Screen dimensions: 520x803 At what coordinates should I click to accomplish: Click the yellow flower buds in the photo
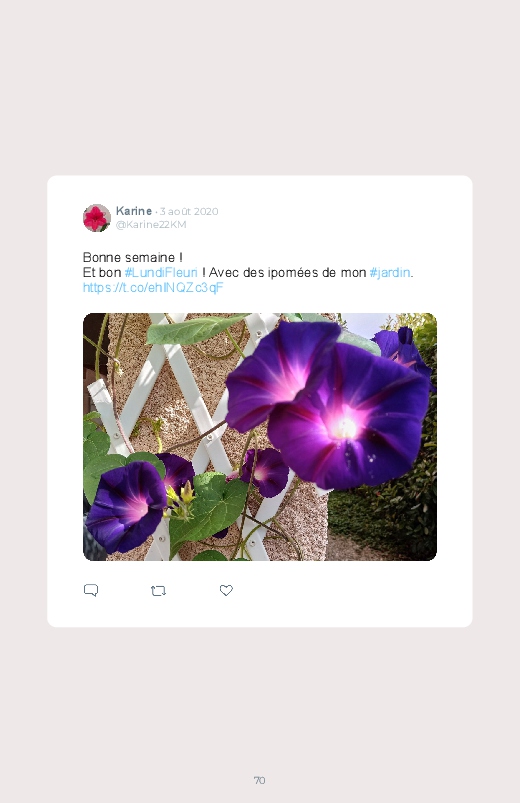(180, 498)
